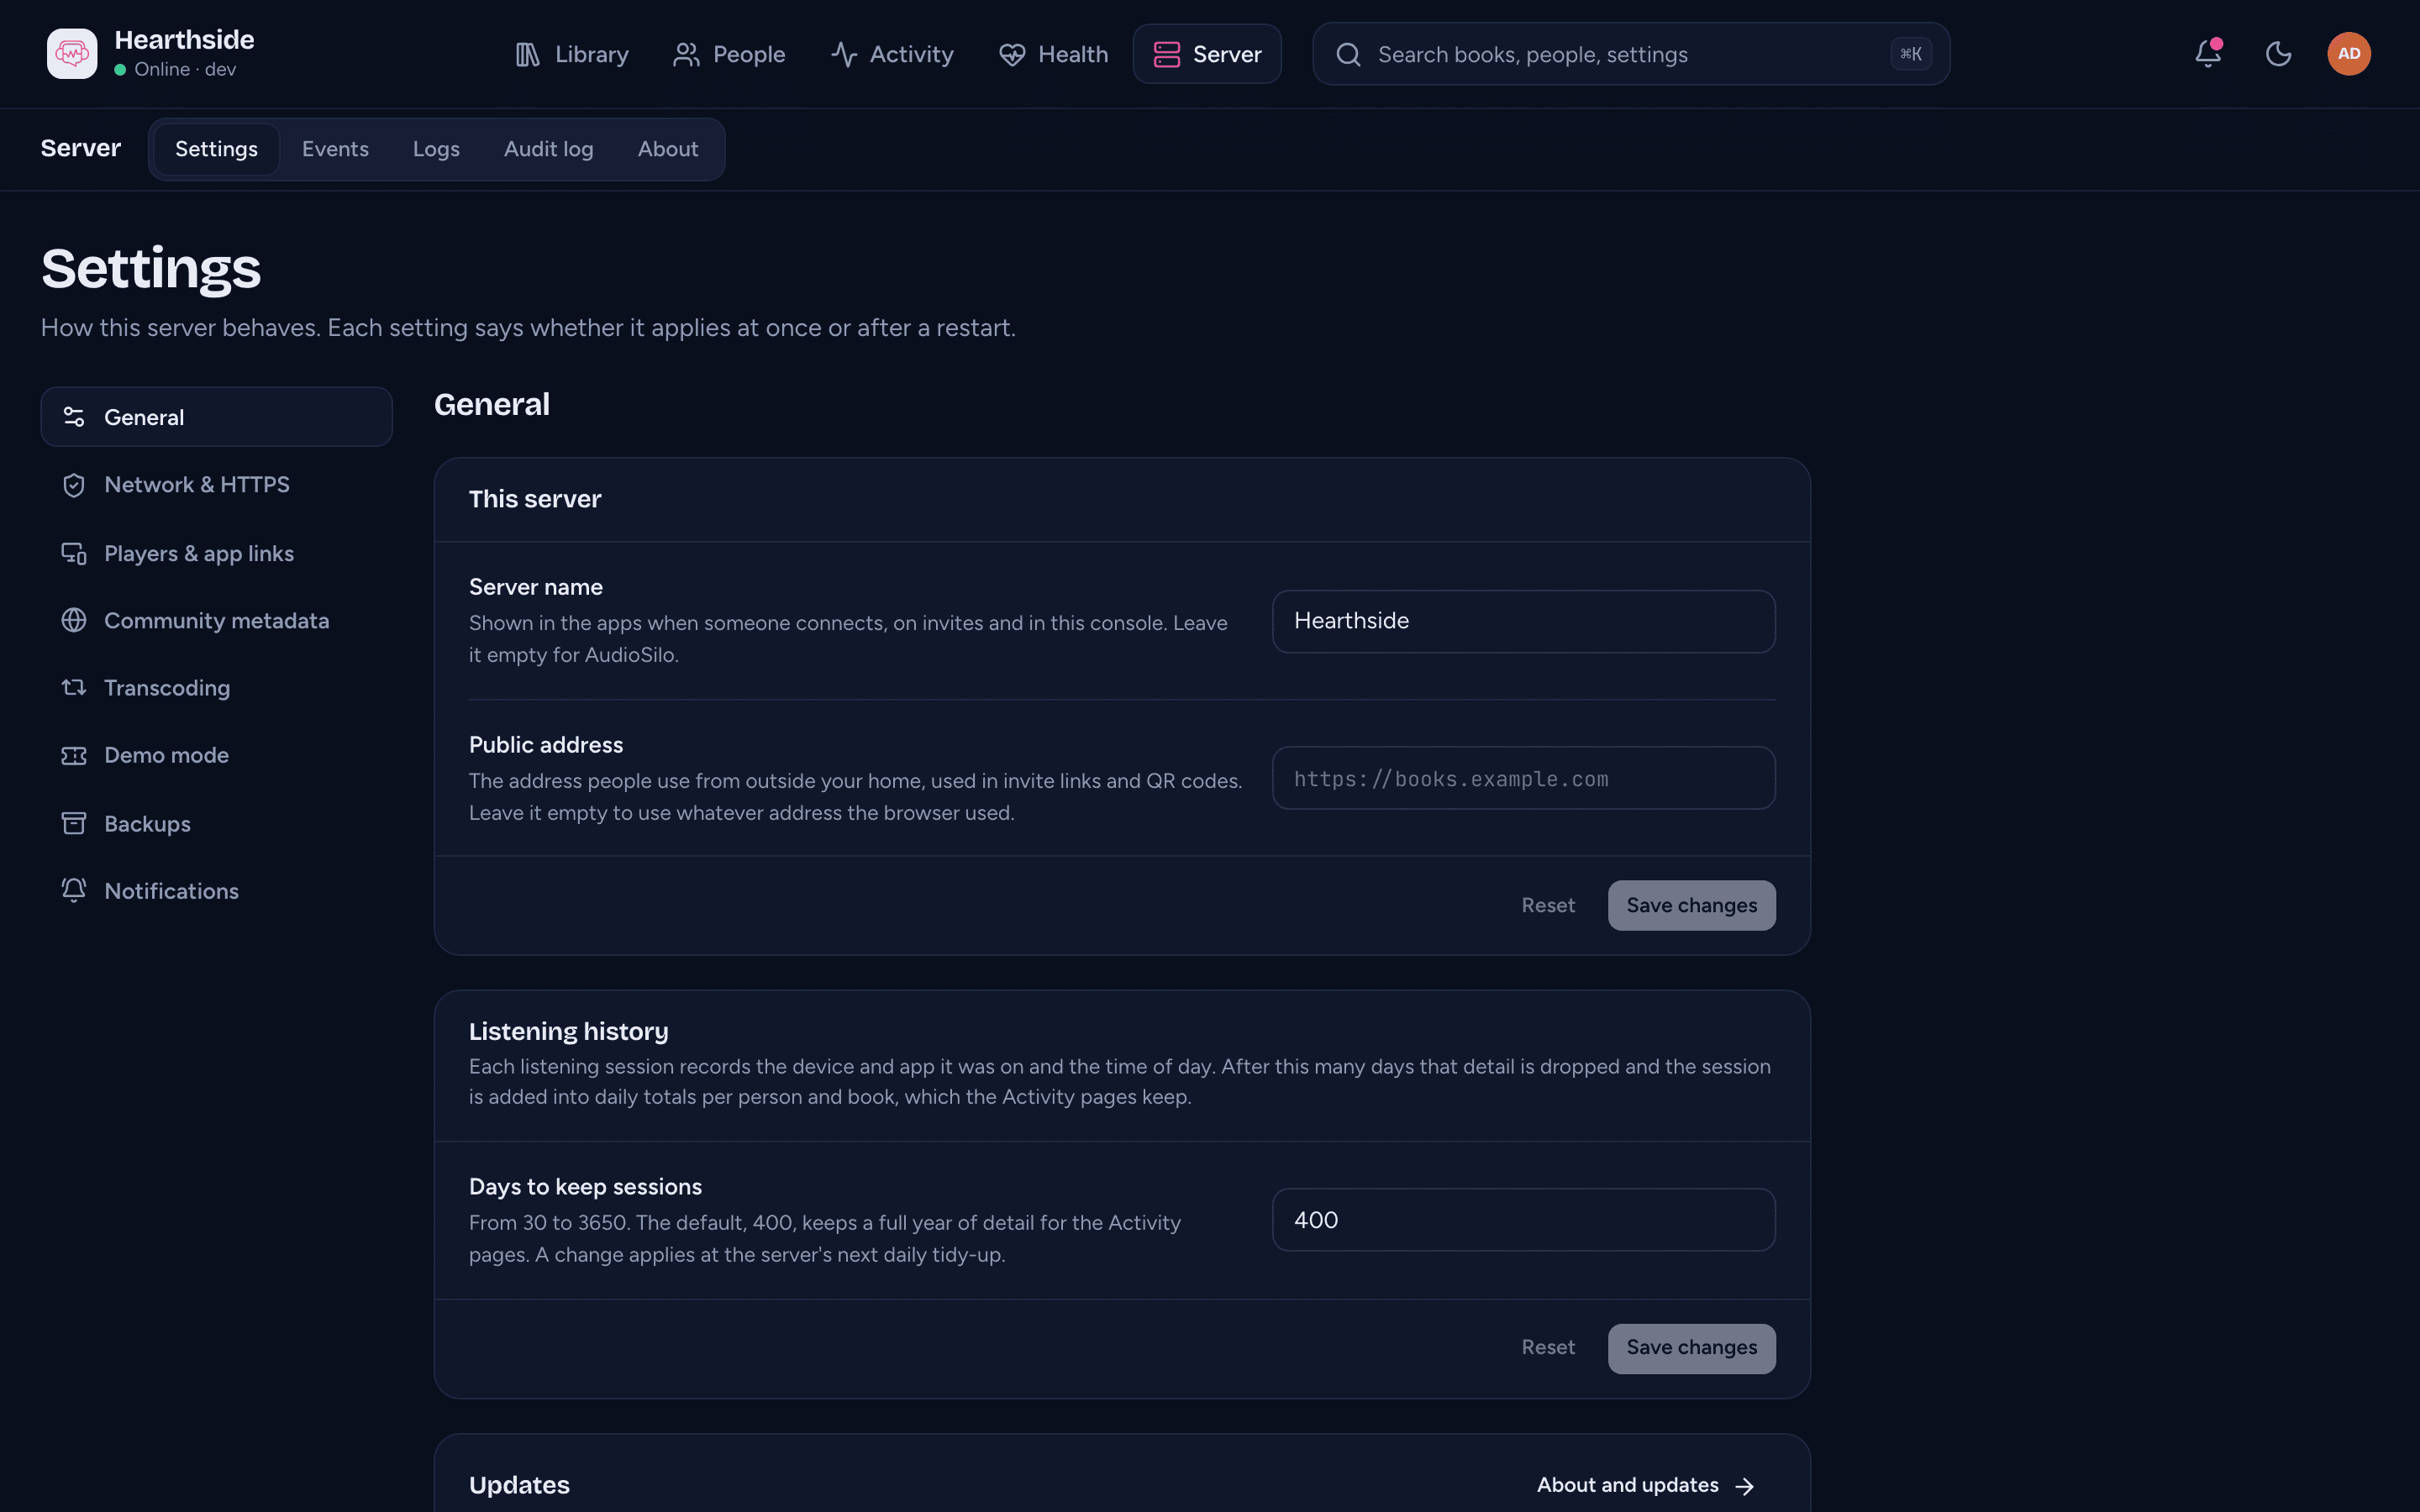The image size is (2420, 1512).
Task: Open the About tab
Action: pyautogui.click(x=668, y=149)
